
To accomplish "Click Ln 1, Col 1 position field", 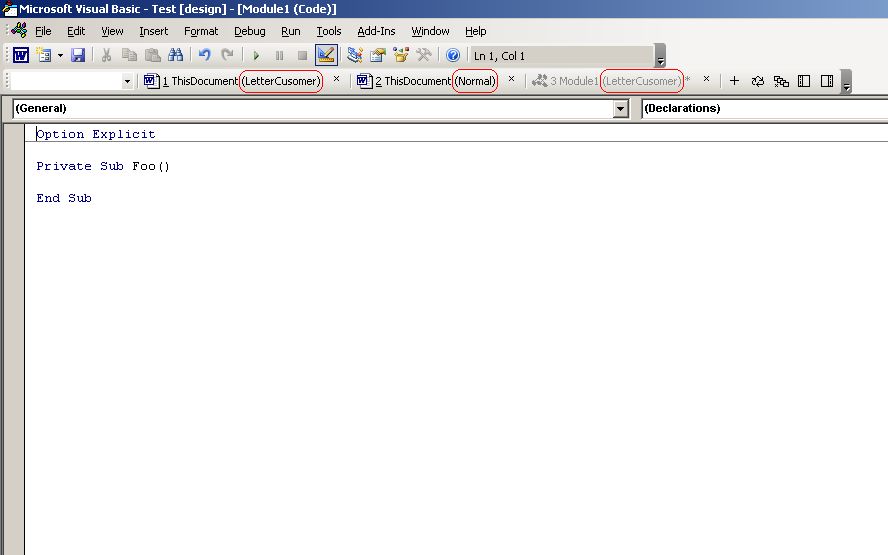I will point(560,56).
